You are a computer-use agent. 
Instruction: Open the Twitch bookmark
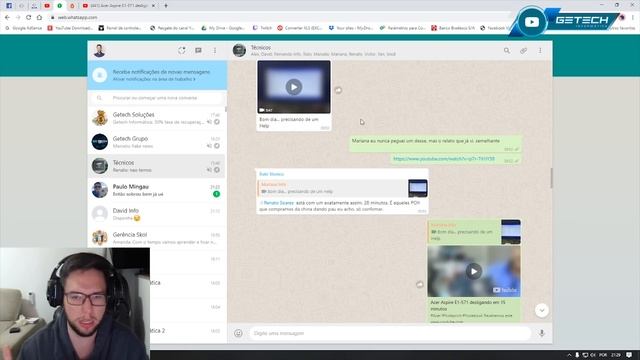(x=262, y=28)
